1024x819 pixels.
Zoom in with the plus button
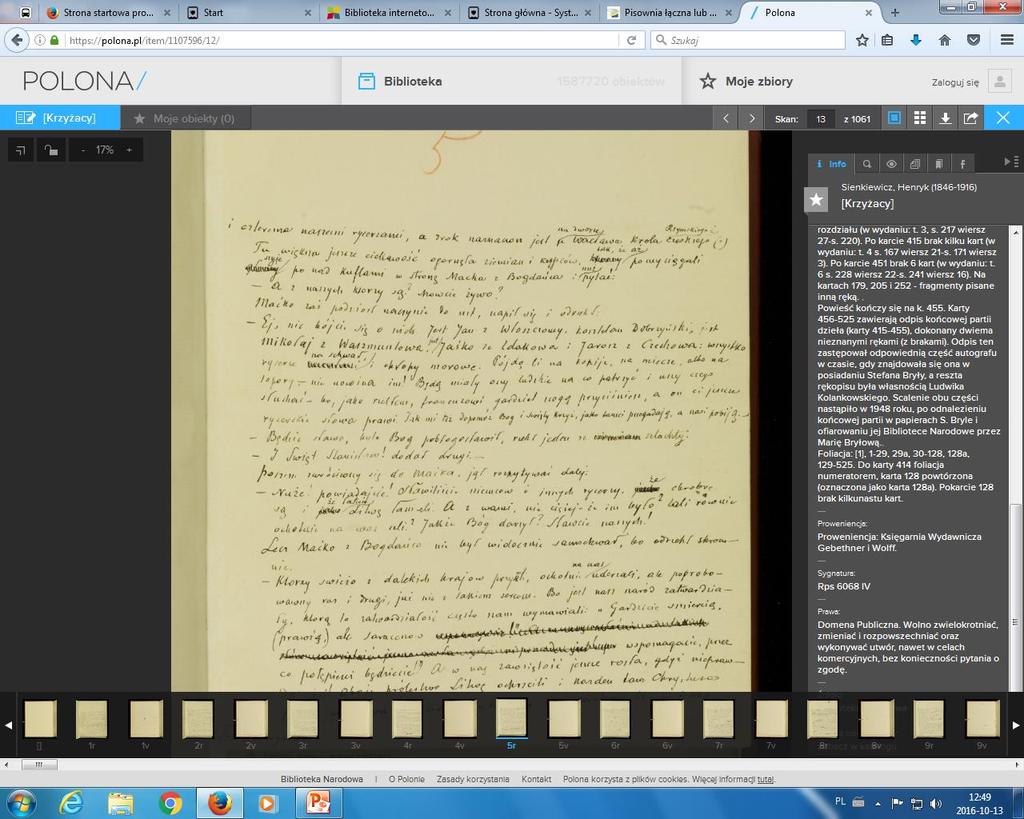pyautogui.click(x=129, y=150)
